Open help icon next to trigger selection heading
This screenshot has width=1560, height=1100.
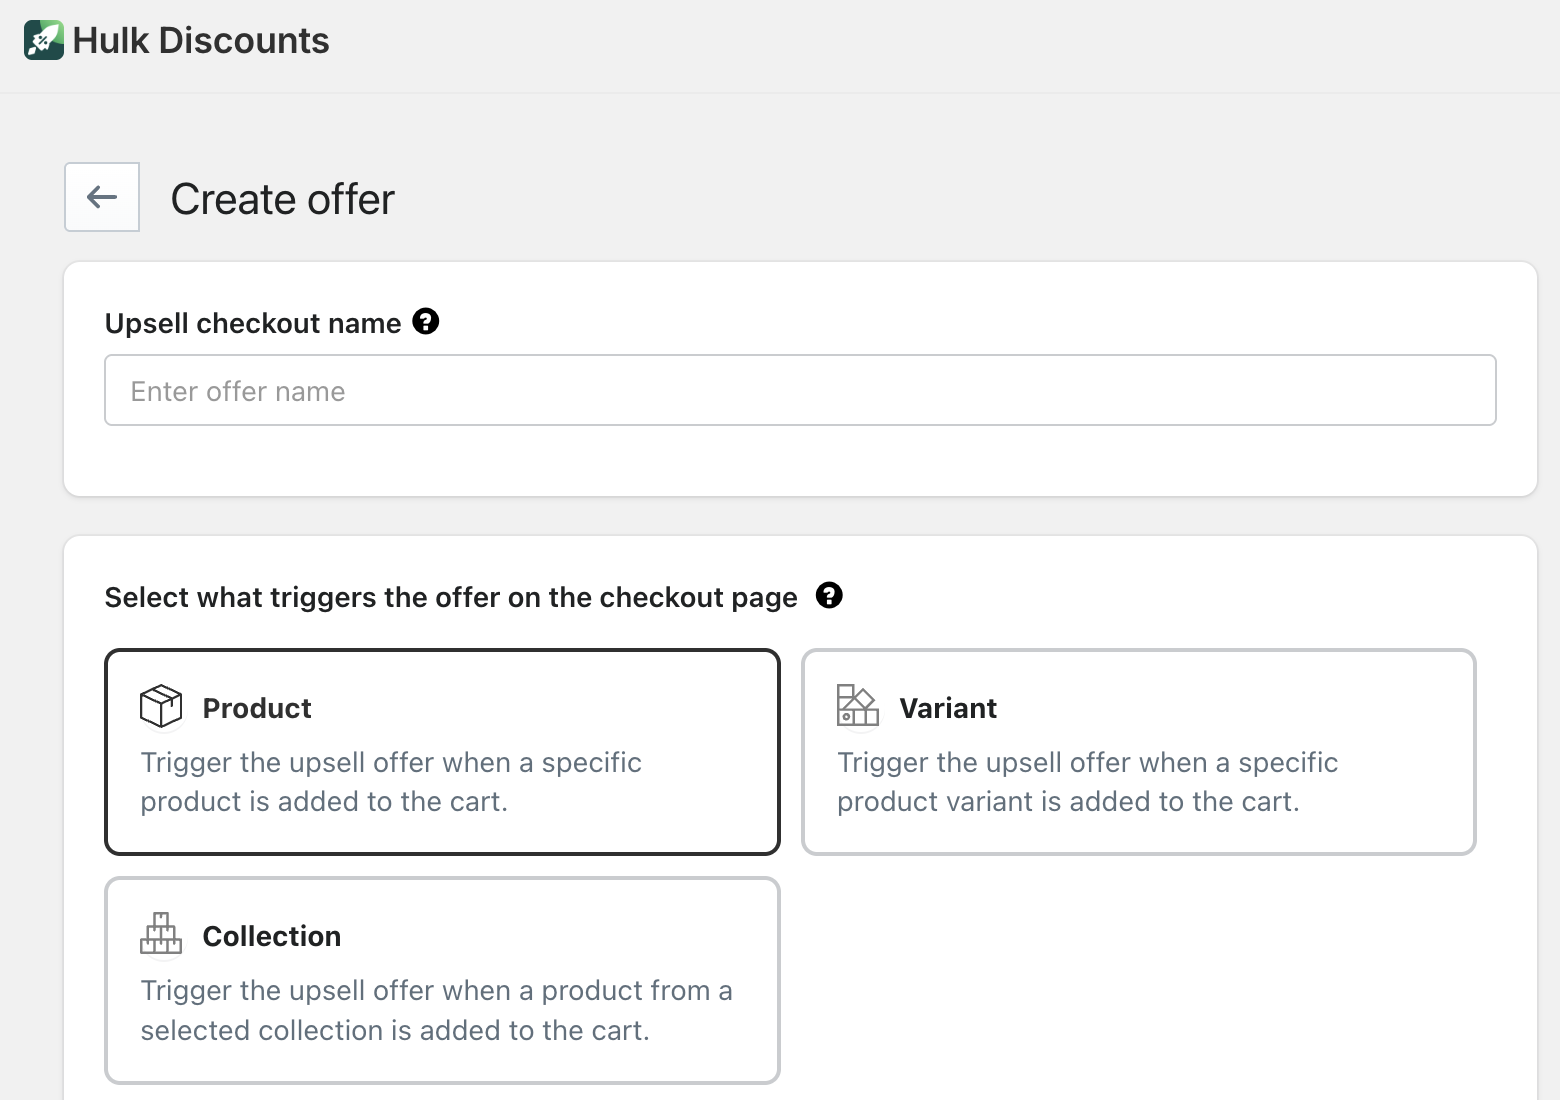(x=829, y=596)
